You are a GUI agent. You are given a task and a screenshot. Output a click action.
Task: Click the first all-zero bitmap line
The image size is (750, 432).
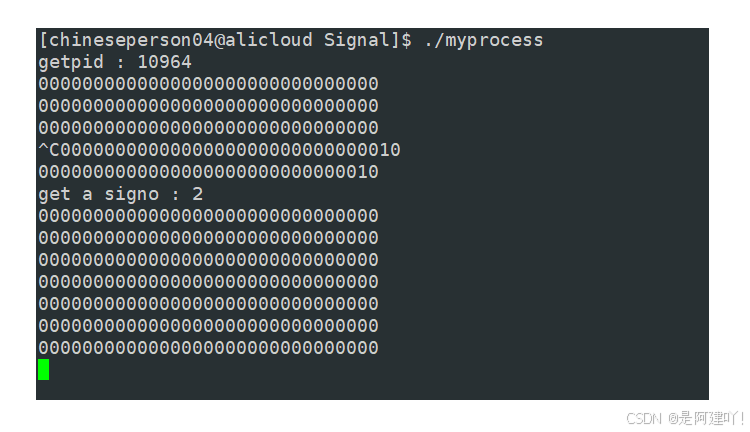tap(209, 84)
